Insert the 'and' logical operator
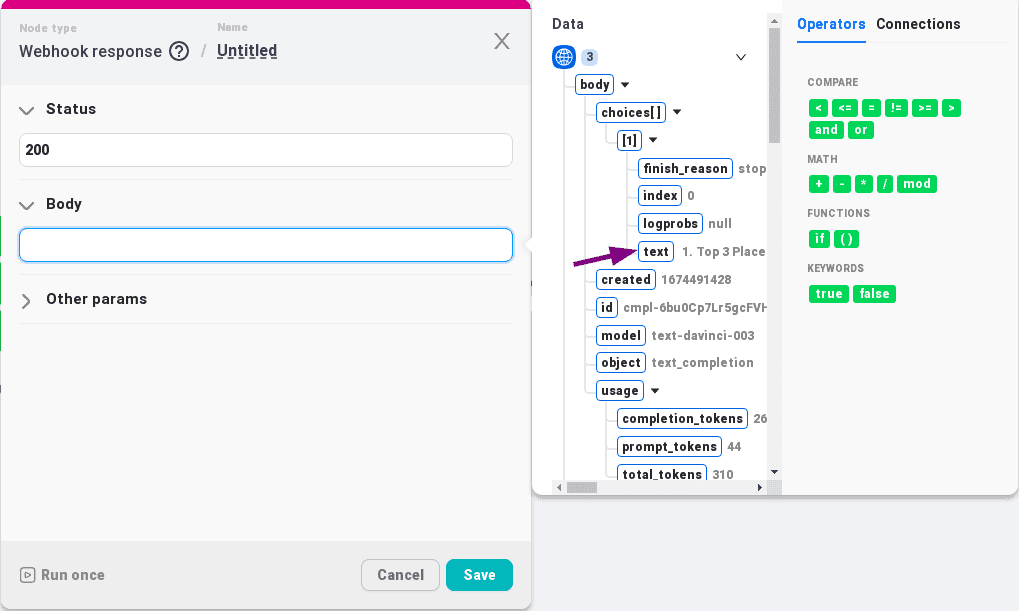1019x611 pixels. tap(826, 130)
